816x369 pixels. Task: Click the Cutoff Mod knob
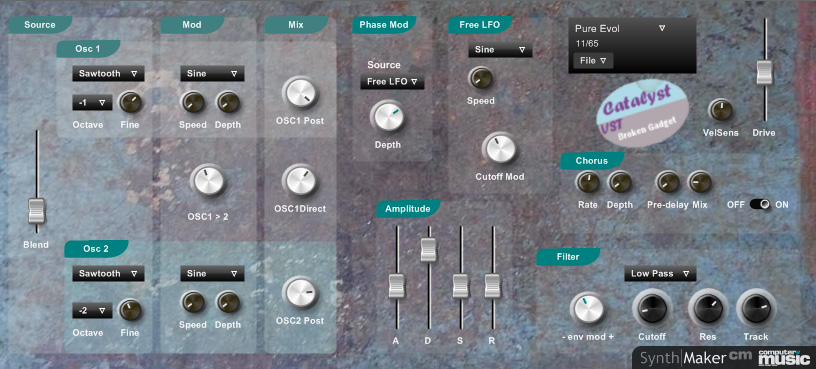point(500,149)
